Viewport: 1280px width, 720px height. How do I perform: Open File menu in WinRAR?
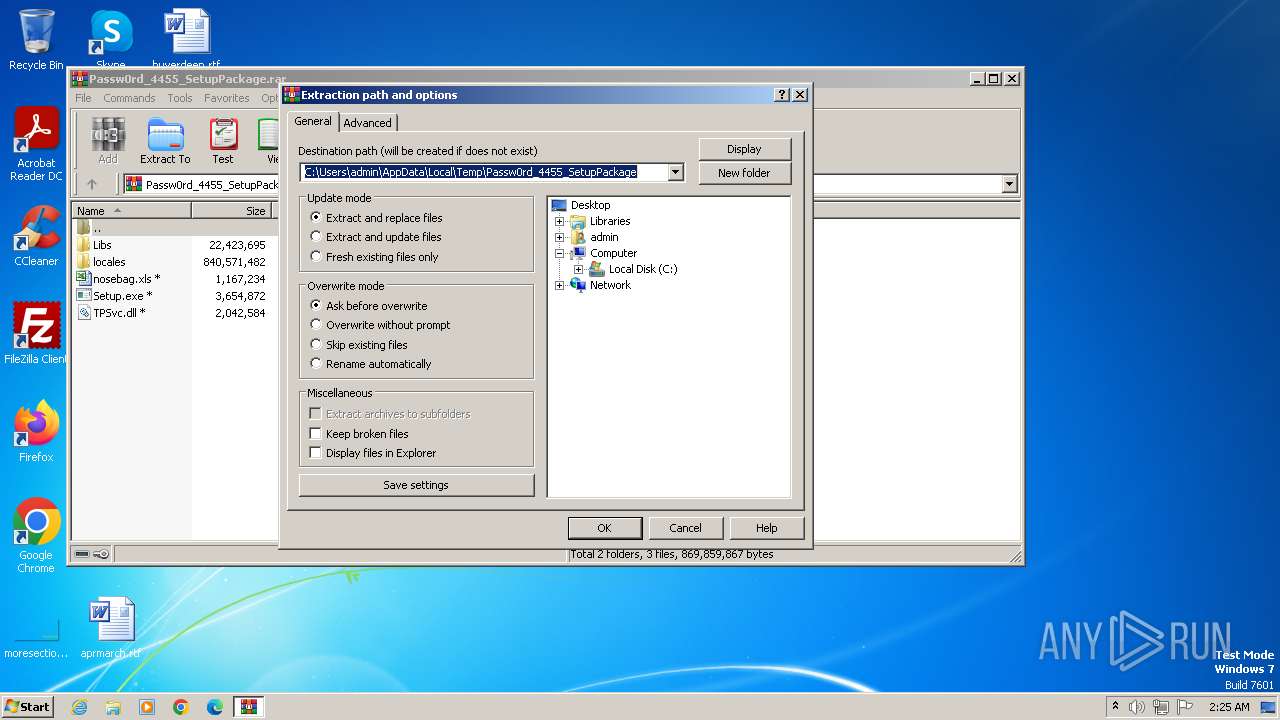(83, 98)
